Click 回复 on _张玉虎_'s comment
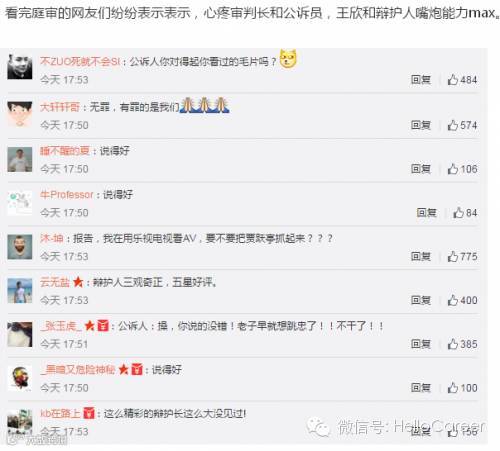 pyautogui.click(x=421, y=344)
